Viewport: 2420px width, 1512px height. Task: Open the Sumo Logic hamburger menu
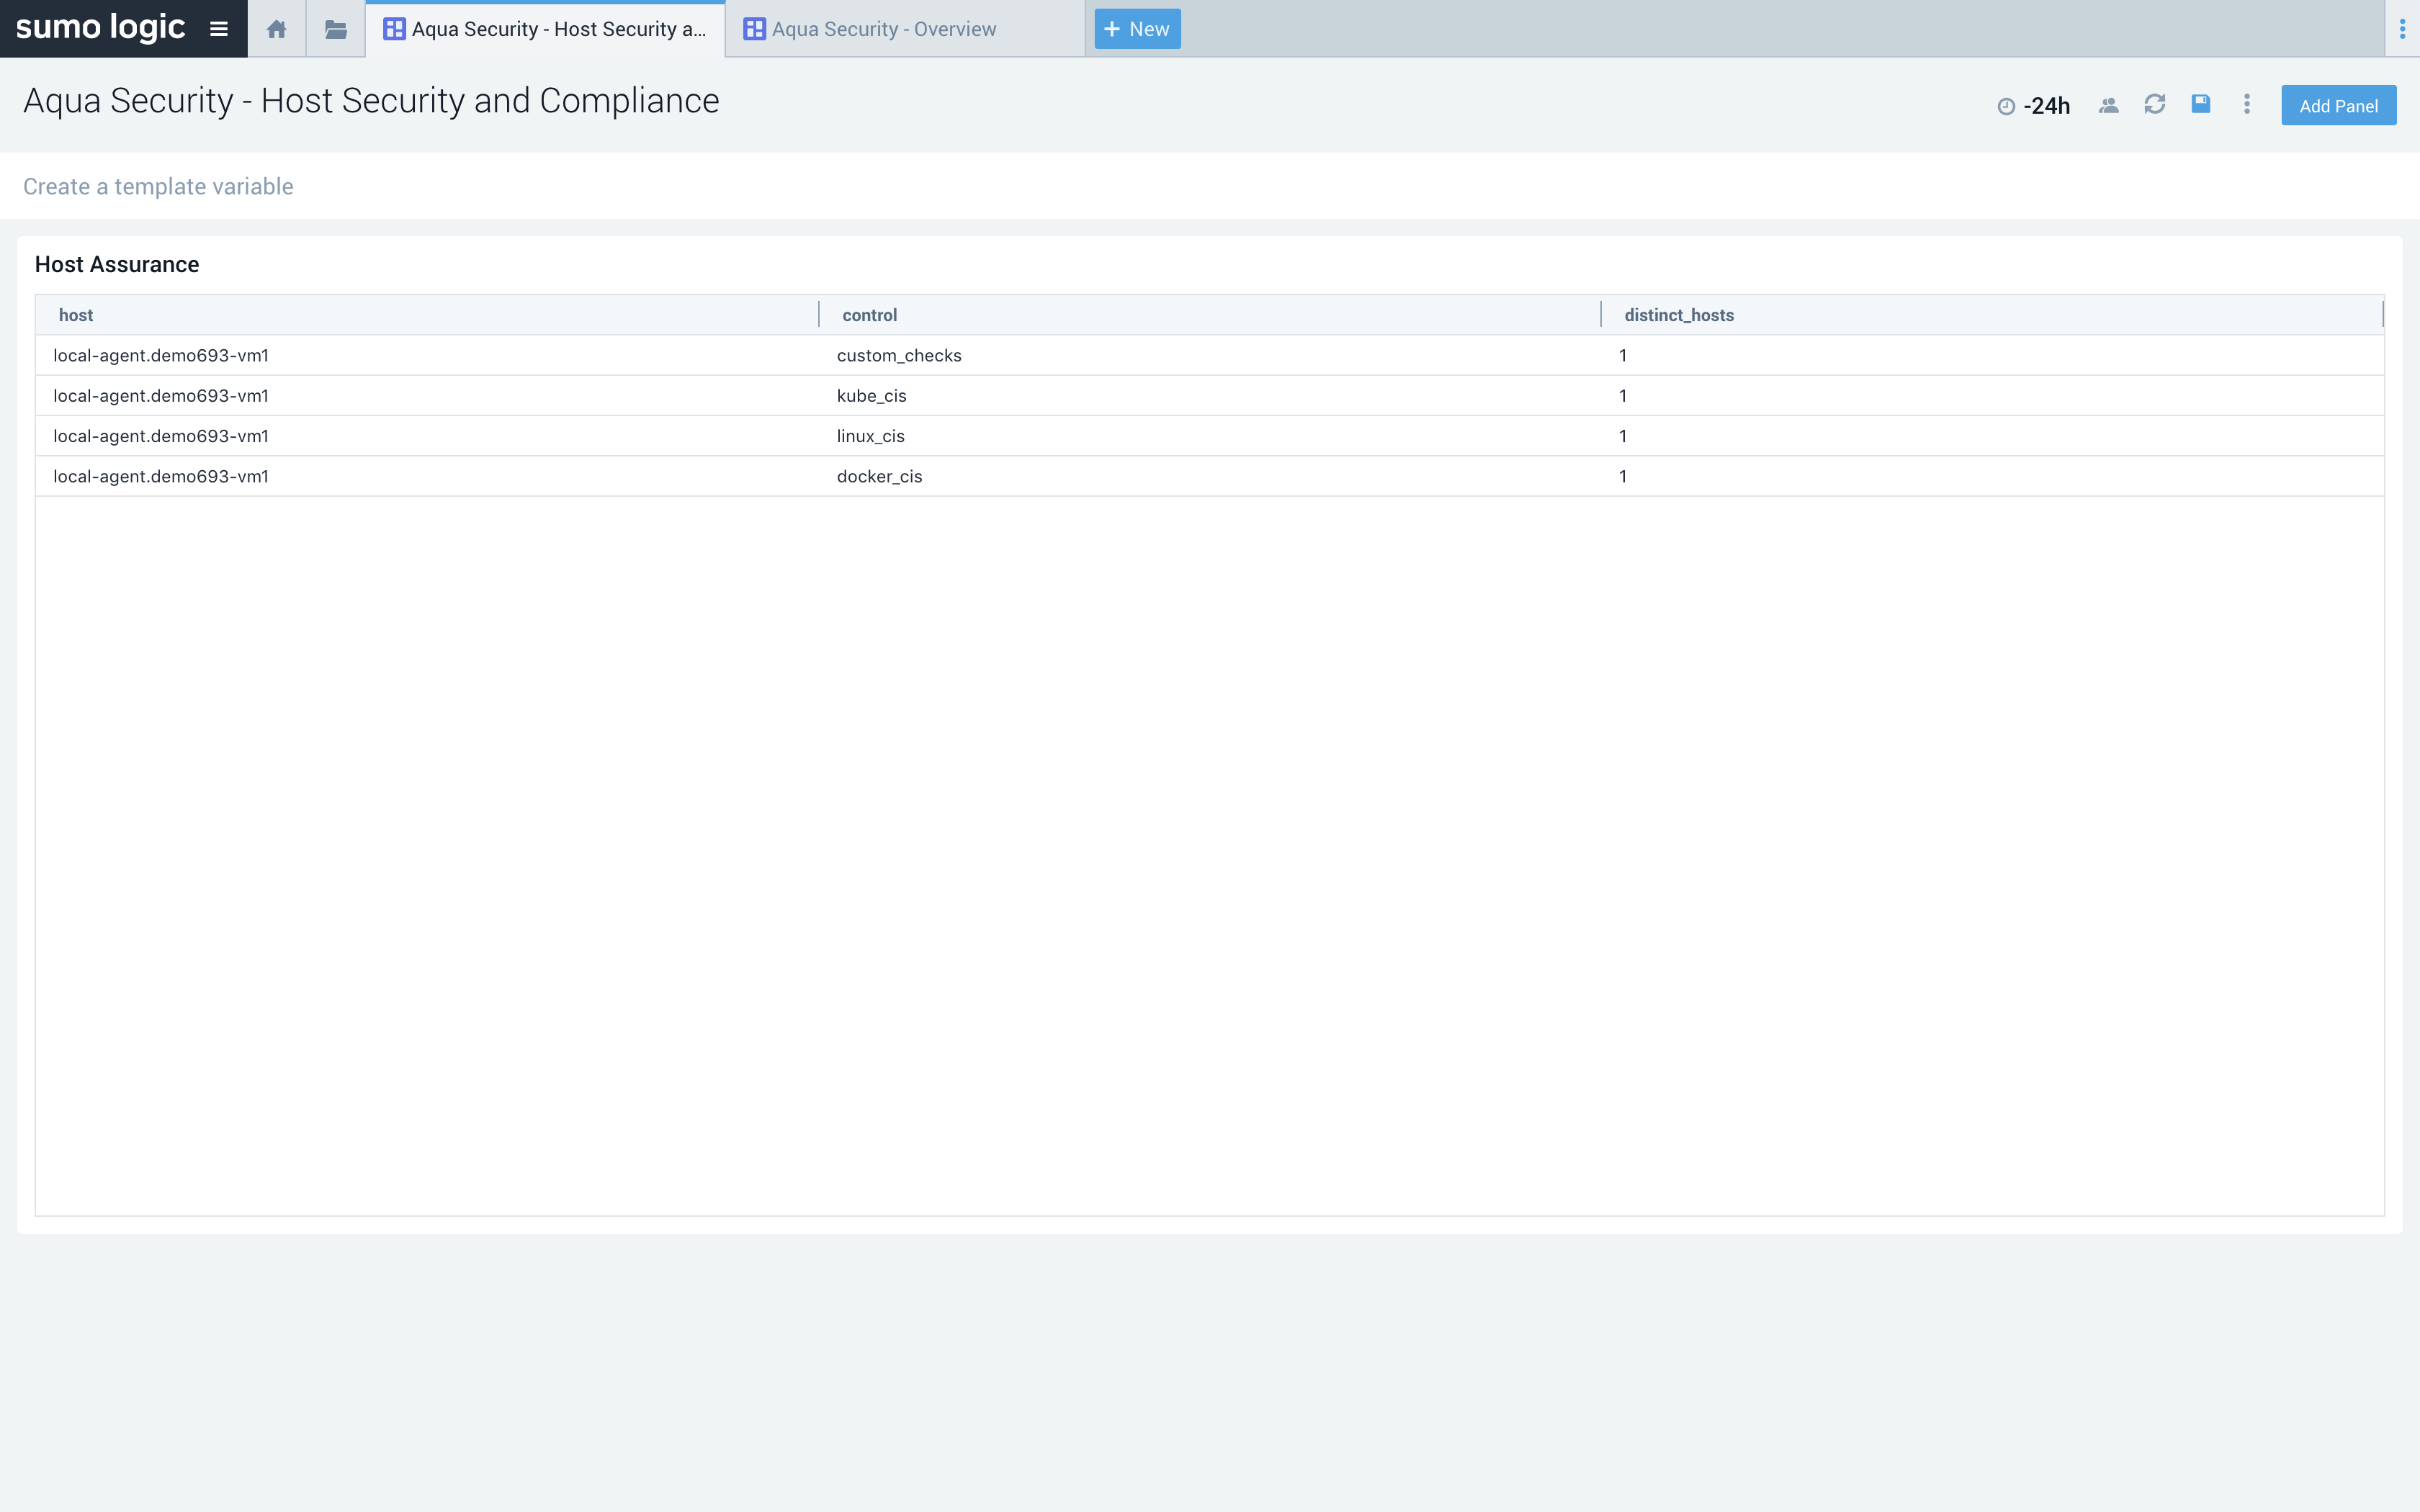coord(218,29)
